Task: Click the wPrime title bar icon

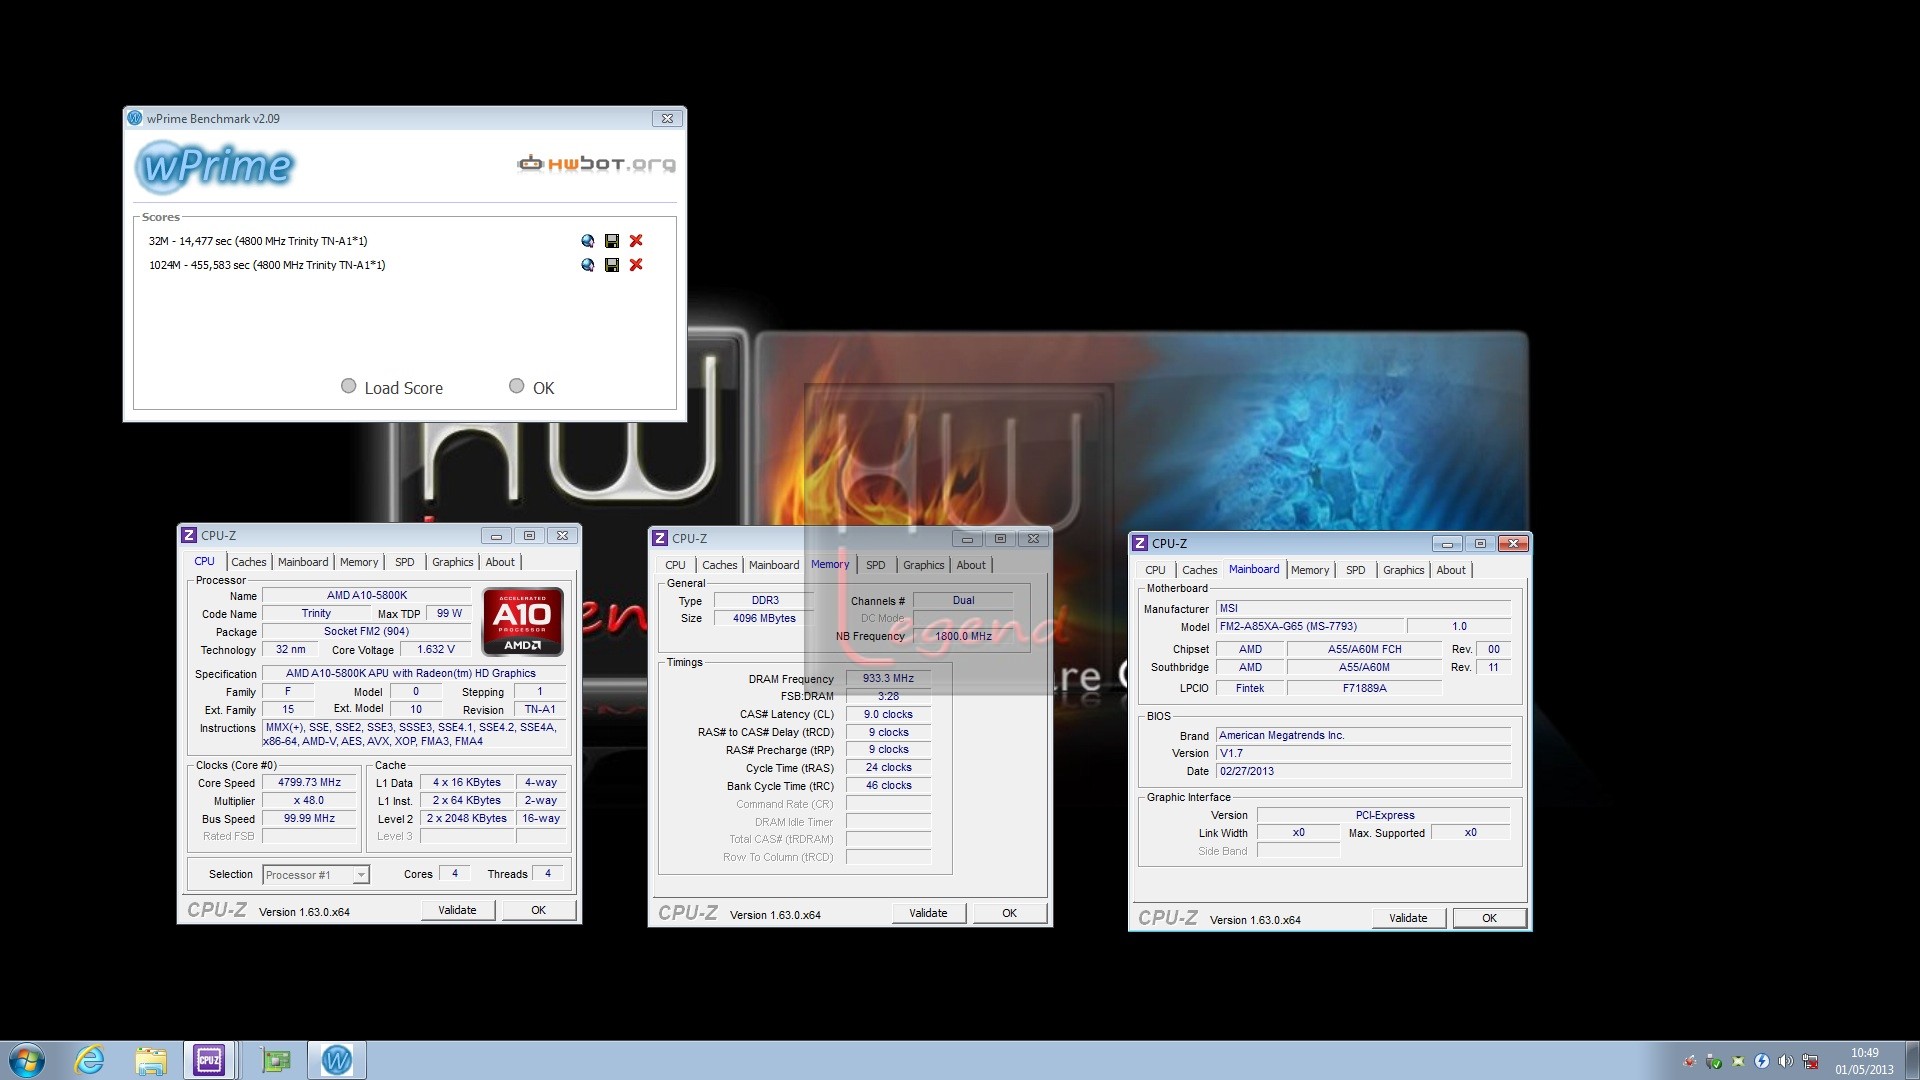Action: pos(135,118)
